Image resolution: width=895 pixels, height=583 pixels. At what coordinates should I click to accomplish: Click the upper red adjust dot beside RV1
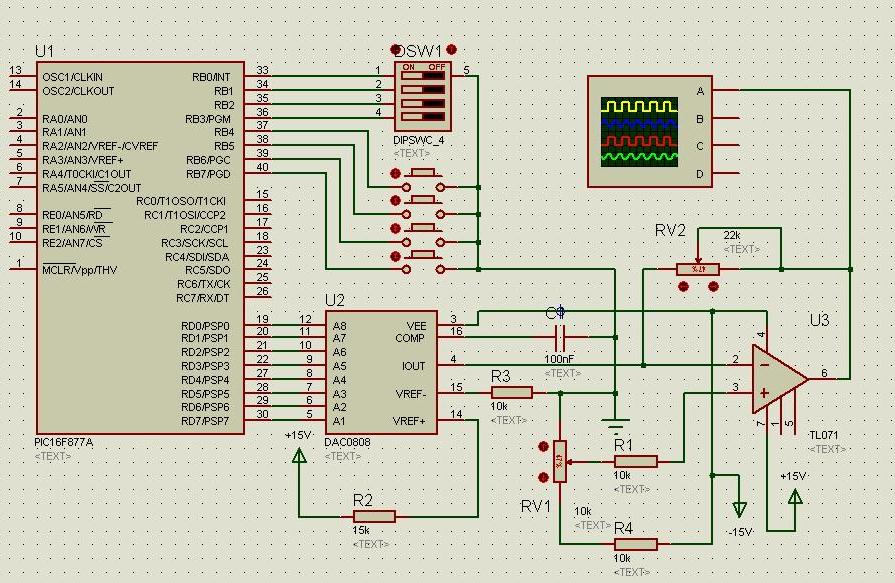(543, 447)
